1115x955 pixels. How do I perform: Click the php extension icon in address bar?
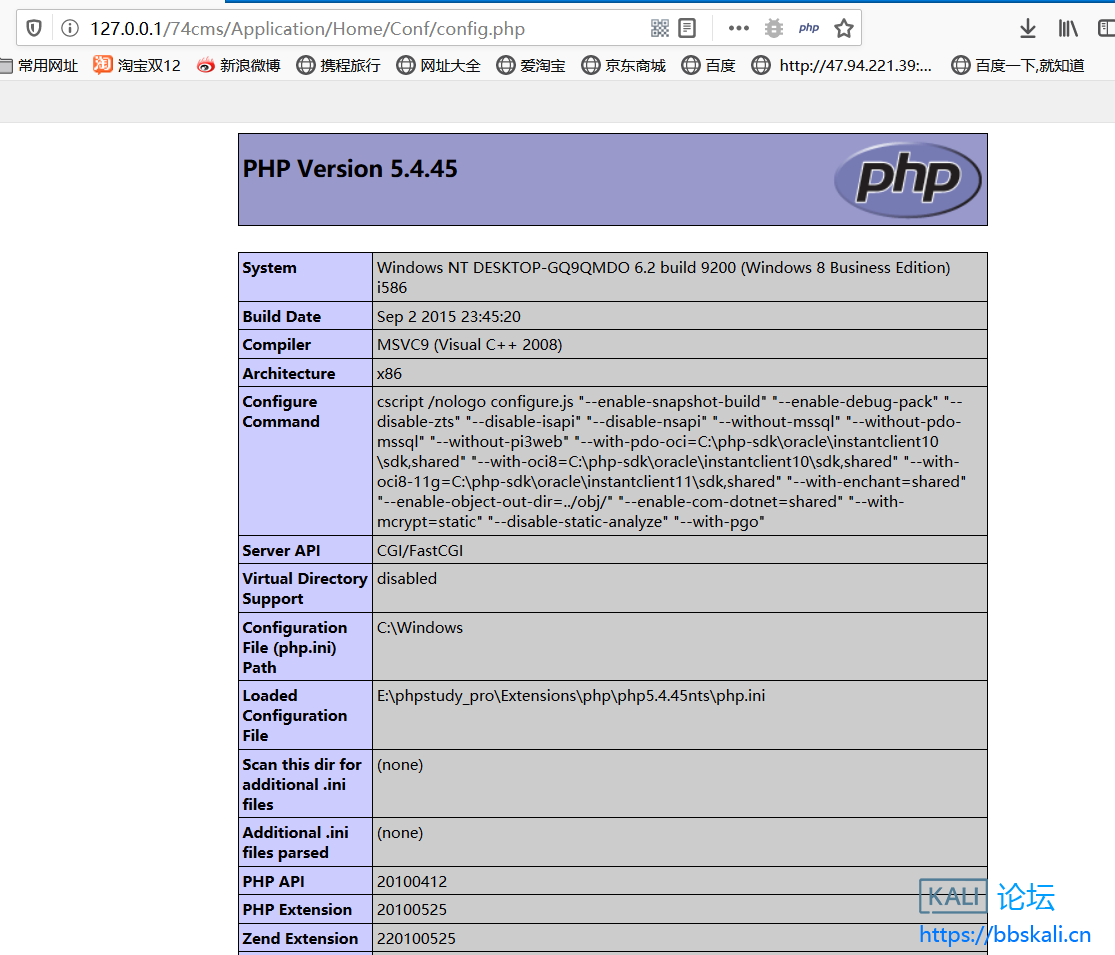tap(809, 28)
